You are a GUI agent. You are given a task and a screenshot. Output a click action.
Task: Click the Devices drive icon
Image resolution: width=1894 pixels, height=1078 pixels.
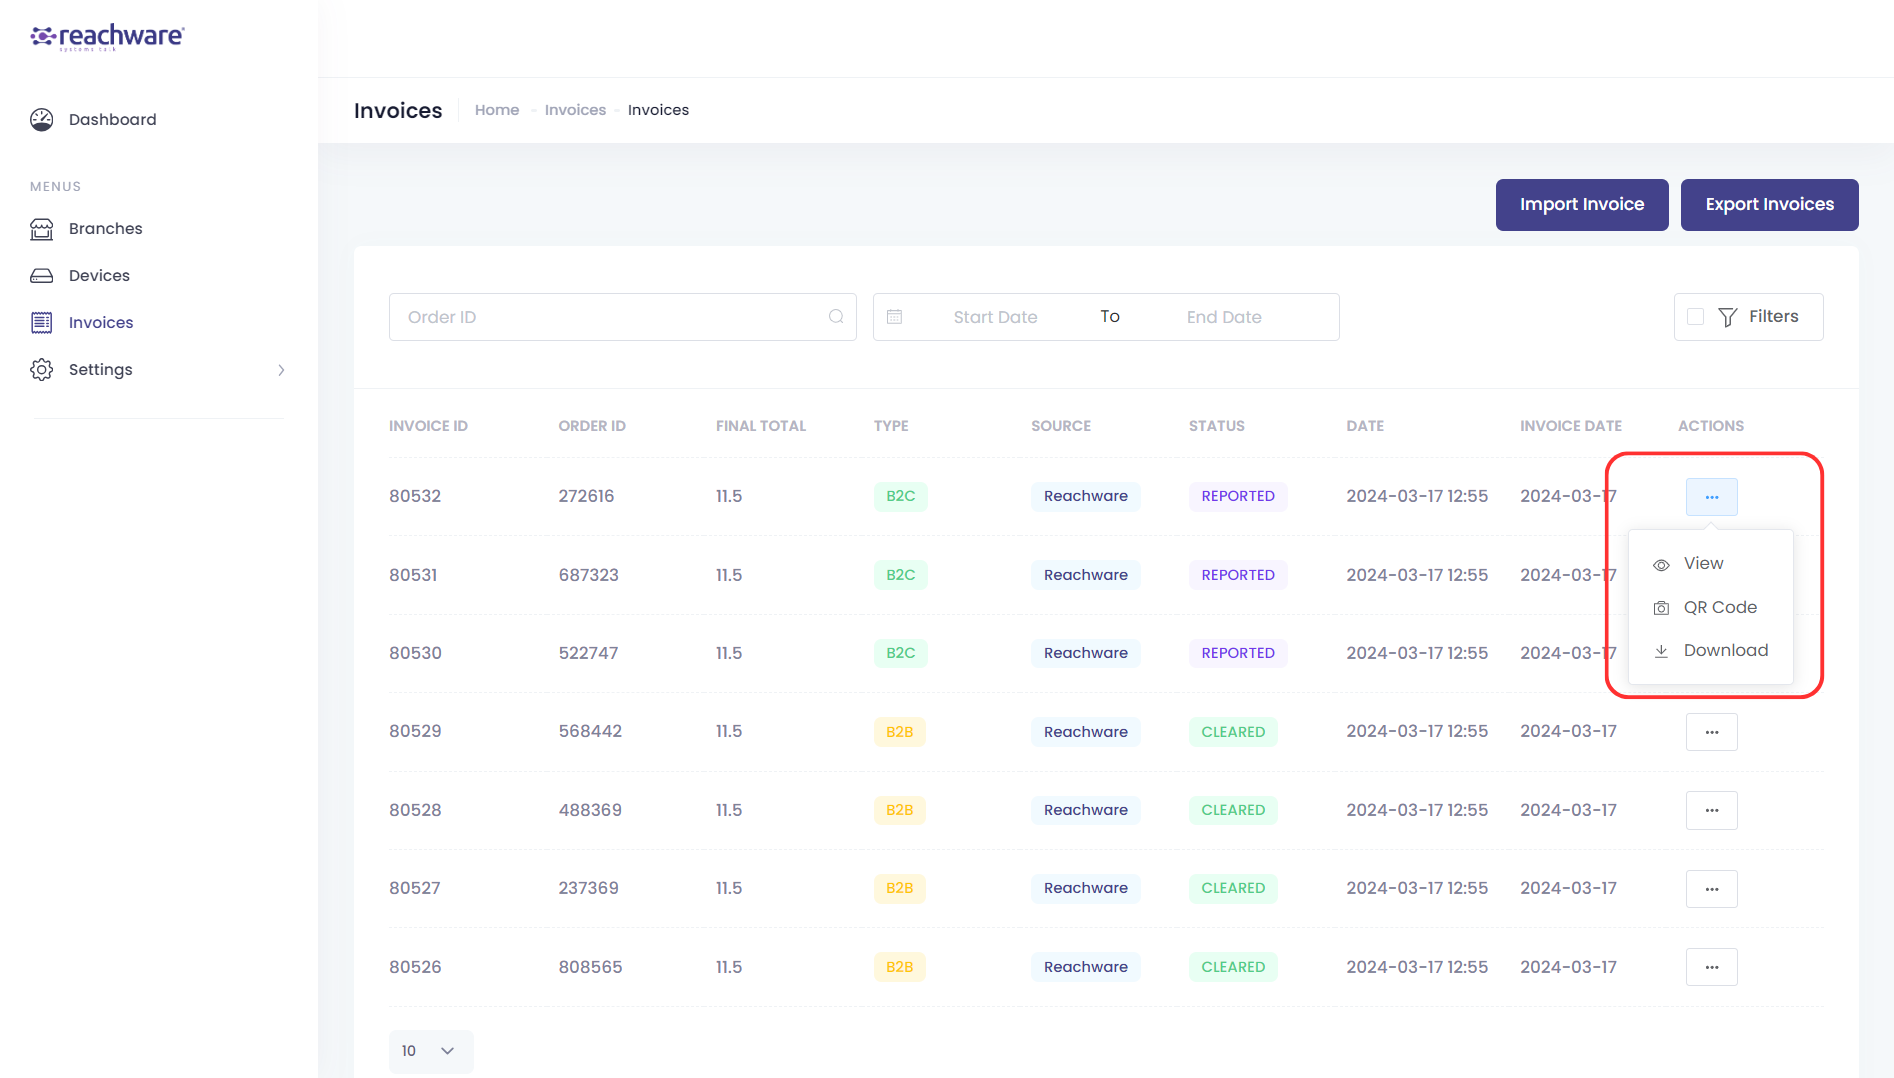pos(42,276)
